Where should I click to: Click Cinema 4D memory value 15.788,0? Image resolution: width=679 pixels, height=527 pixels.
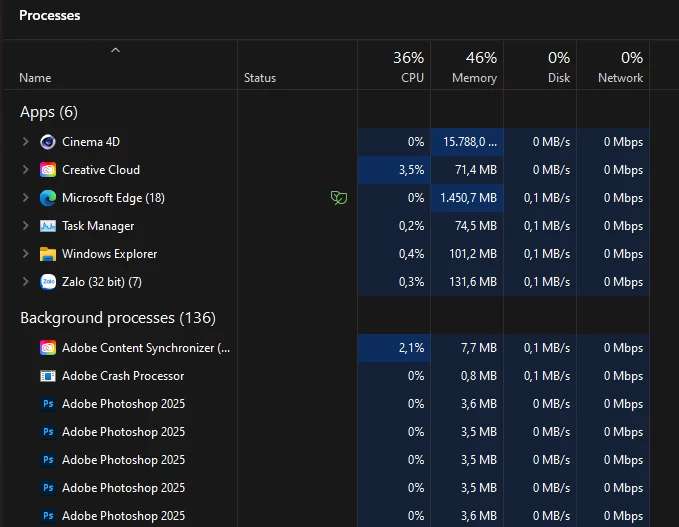[470, 142]
